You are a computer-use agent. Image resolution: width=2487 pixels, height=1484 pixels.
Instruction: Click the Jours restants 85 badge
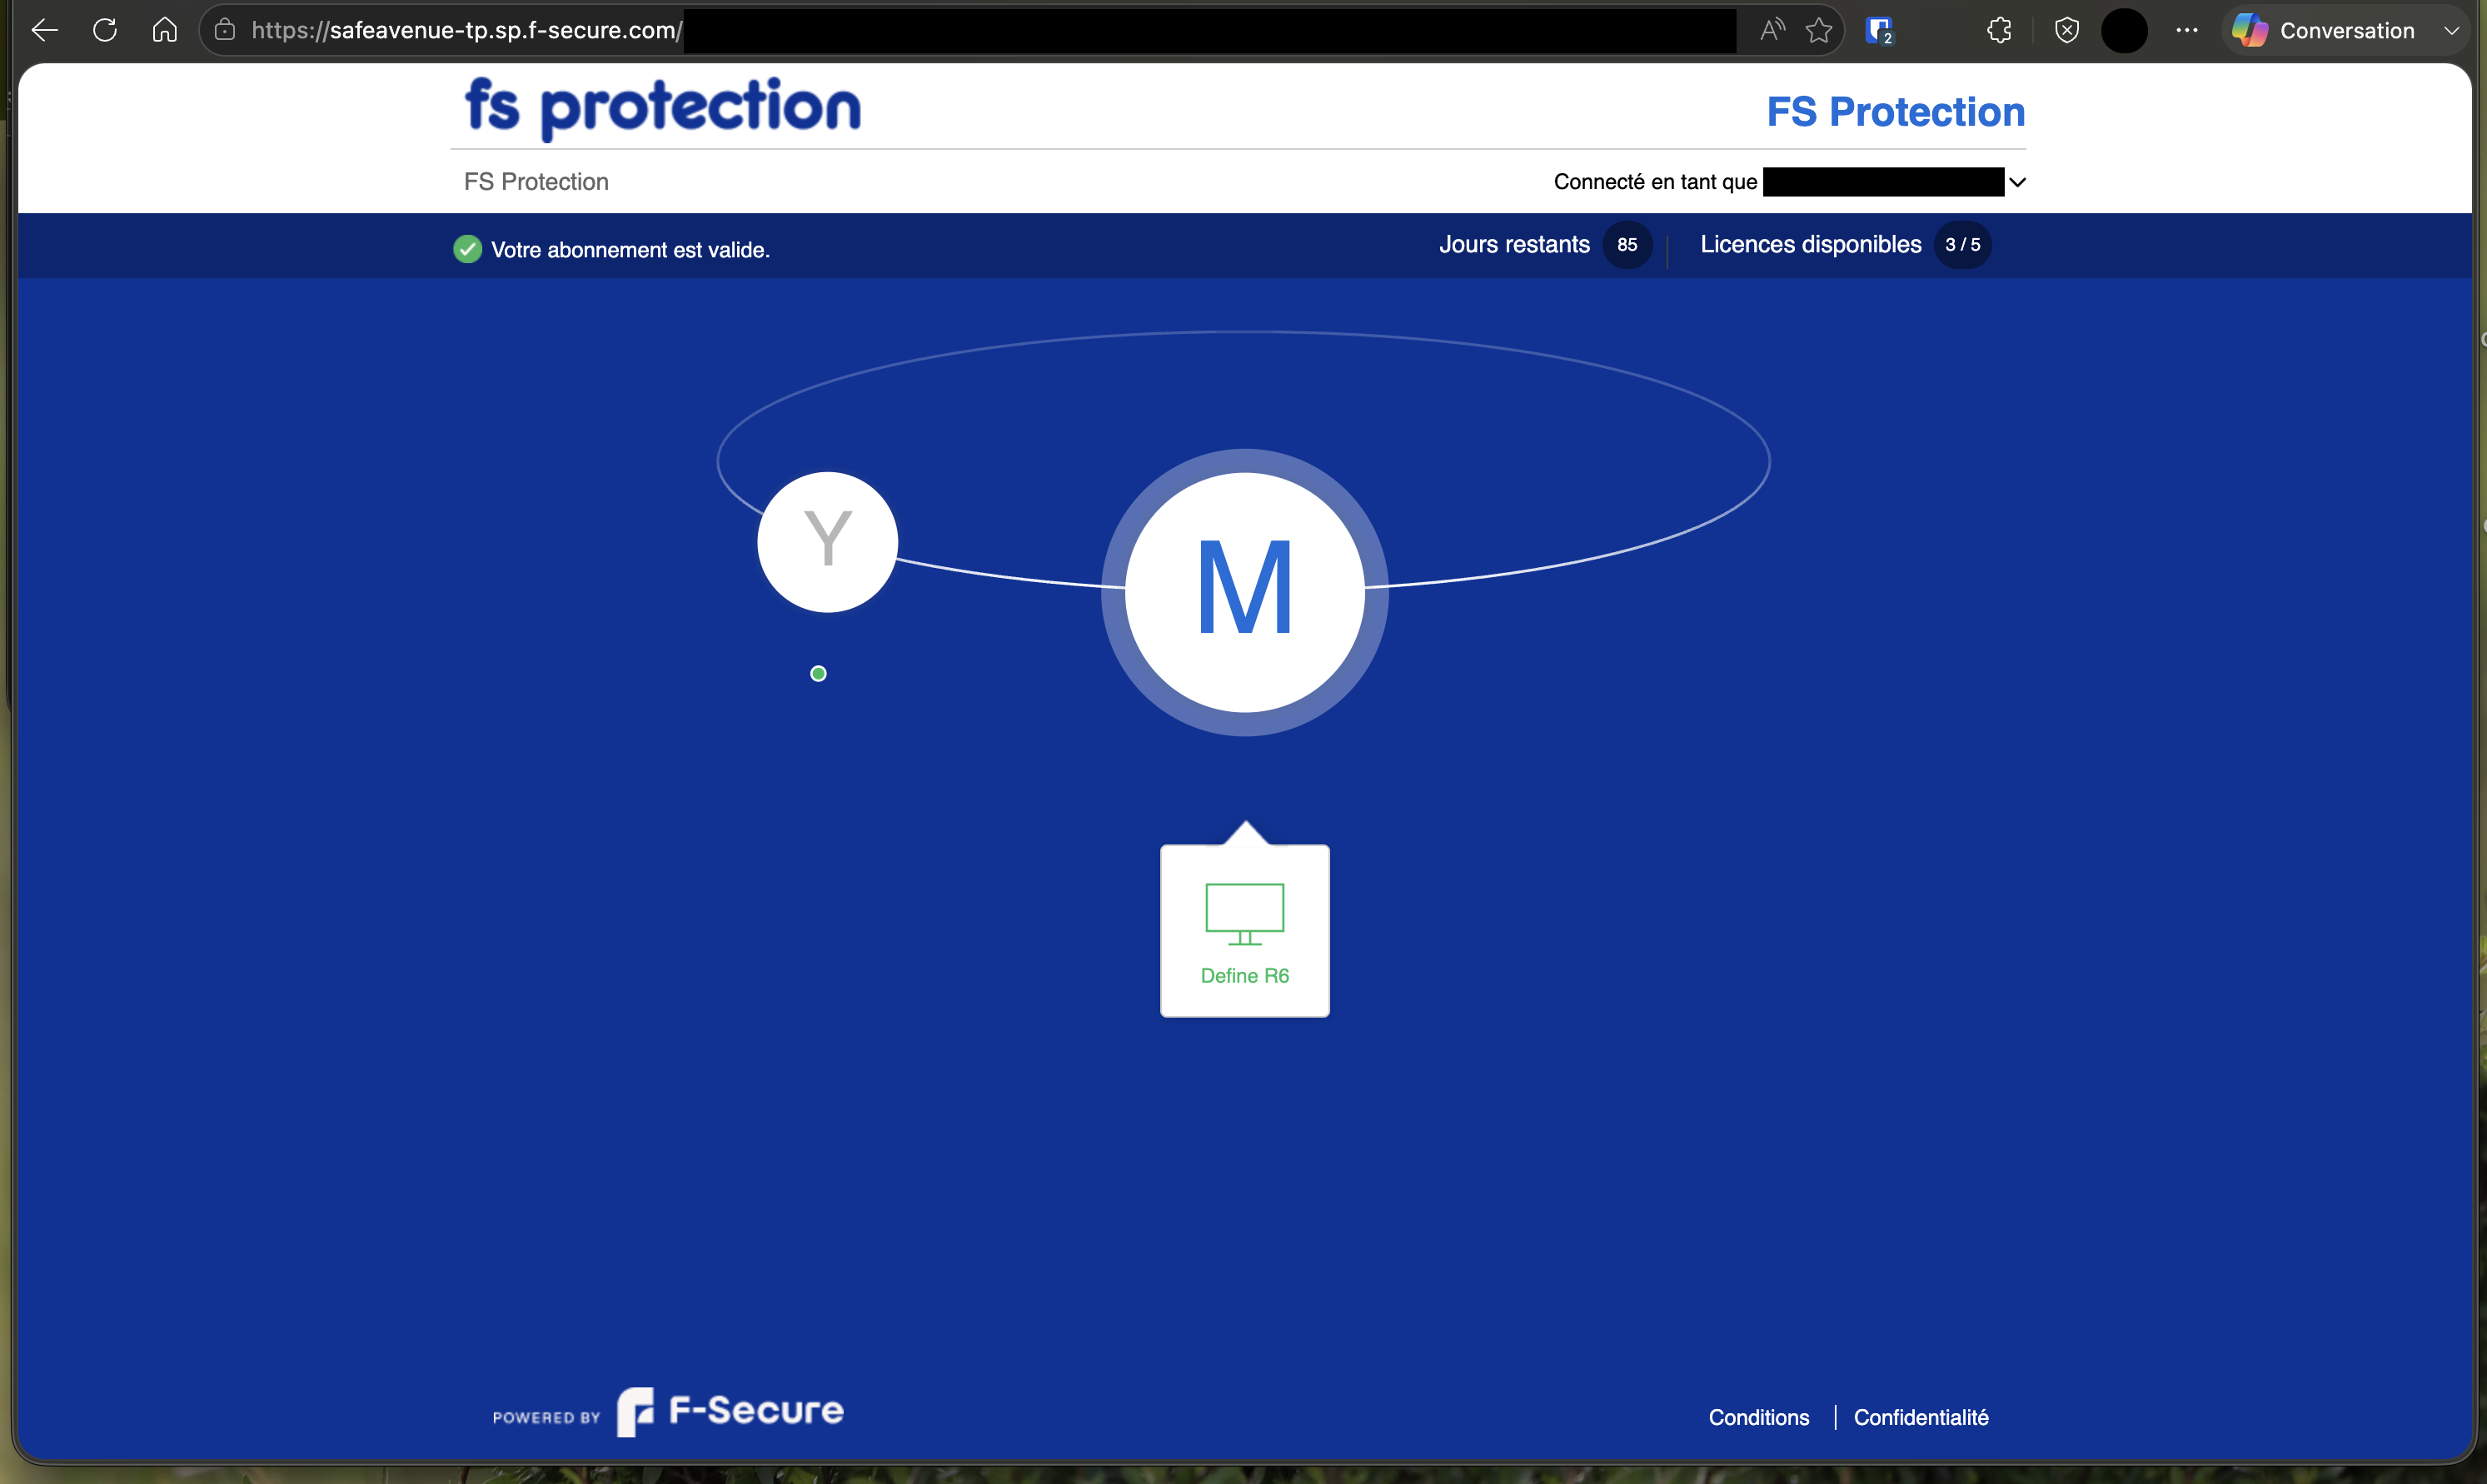(1627, 245)
